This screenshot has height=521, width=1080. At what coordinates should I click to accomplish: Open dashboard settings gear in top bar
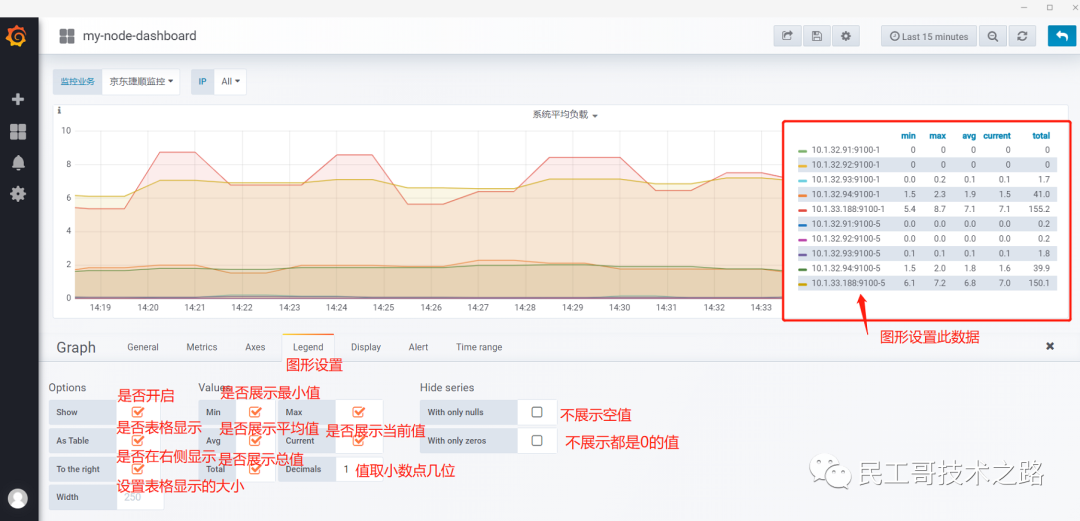[846, 36]
